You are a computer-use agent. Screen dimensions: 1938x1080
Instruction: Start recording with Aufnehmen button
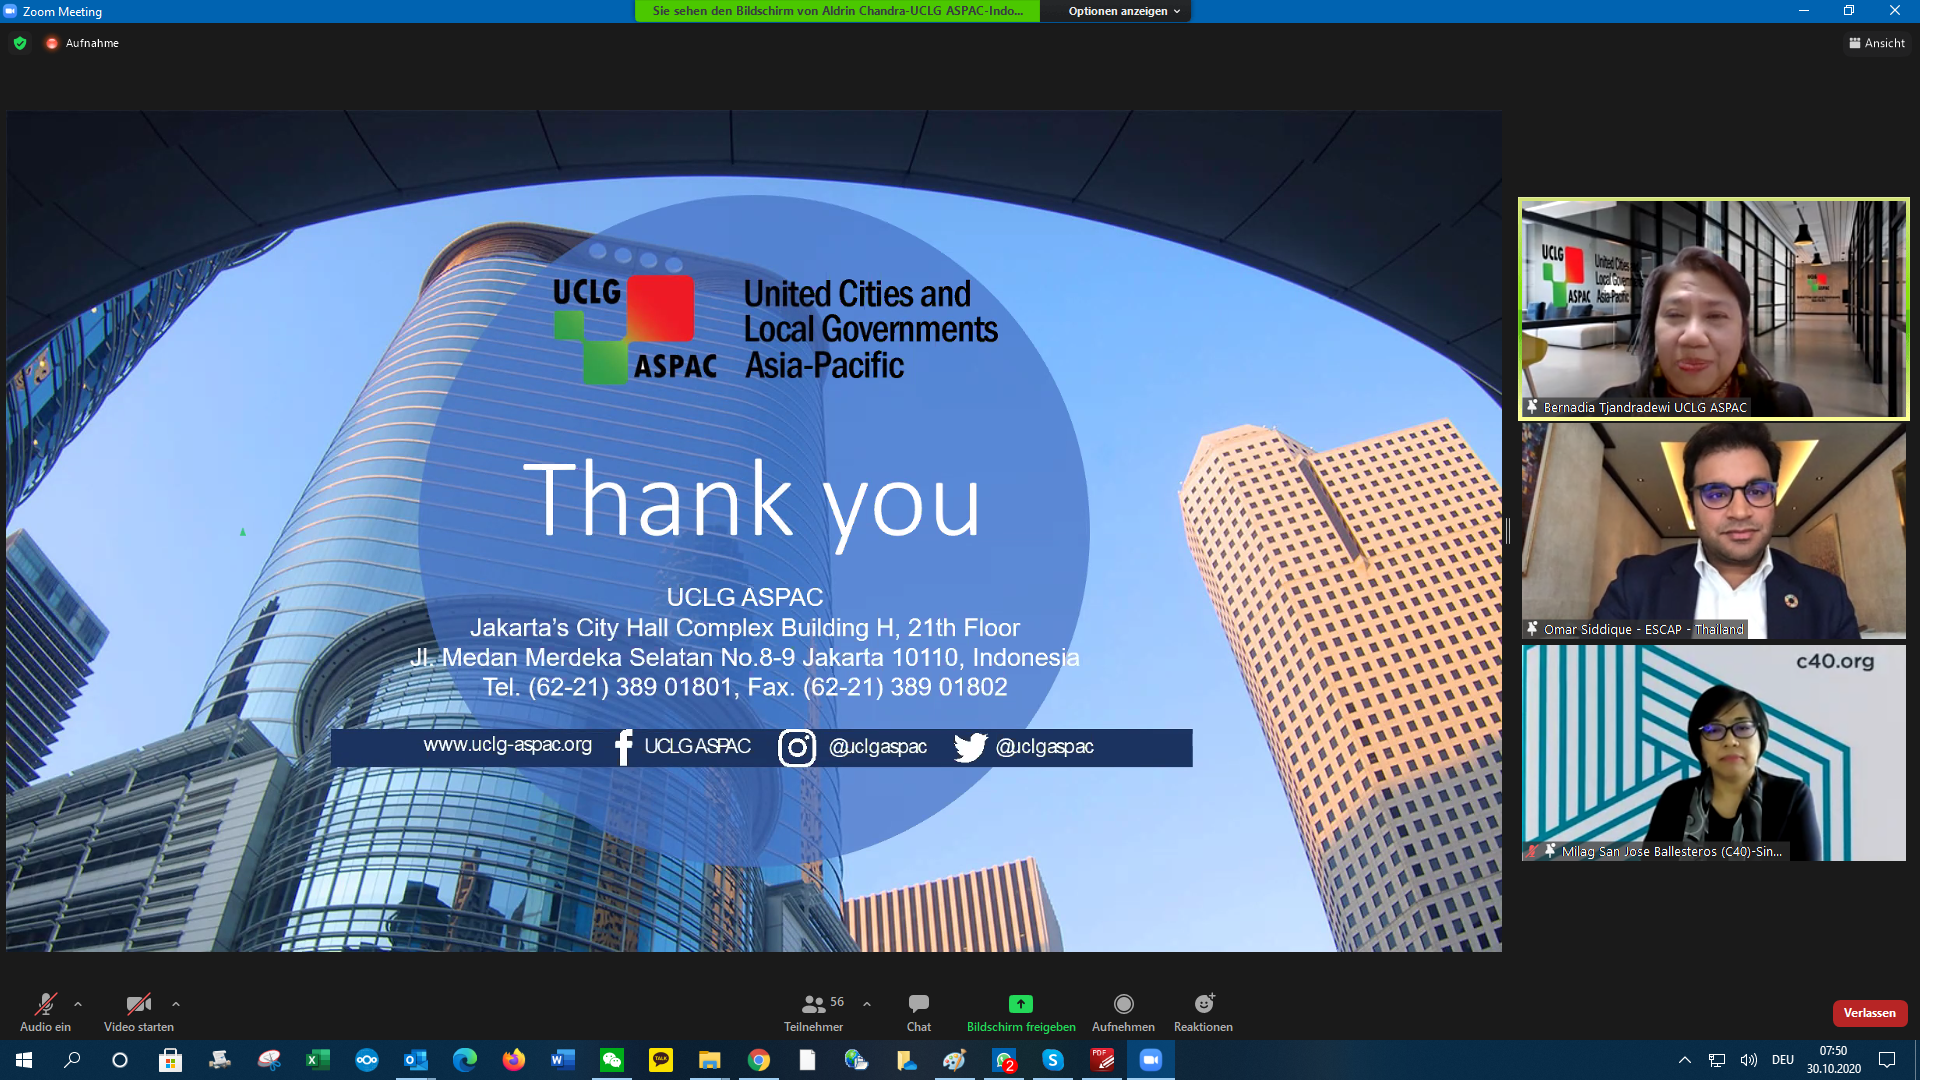(x=1123, y=1004)
